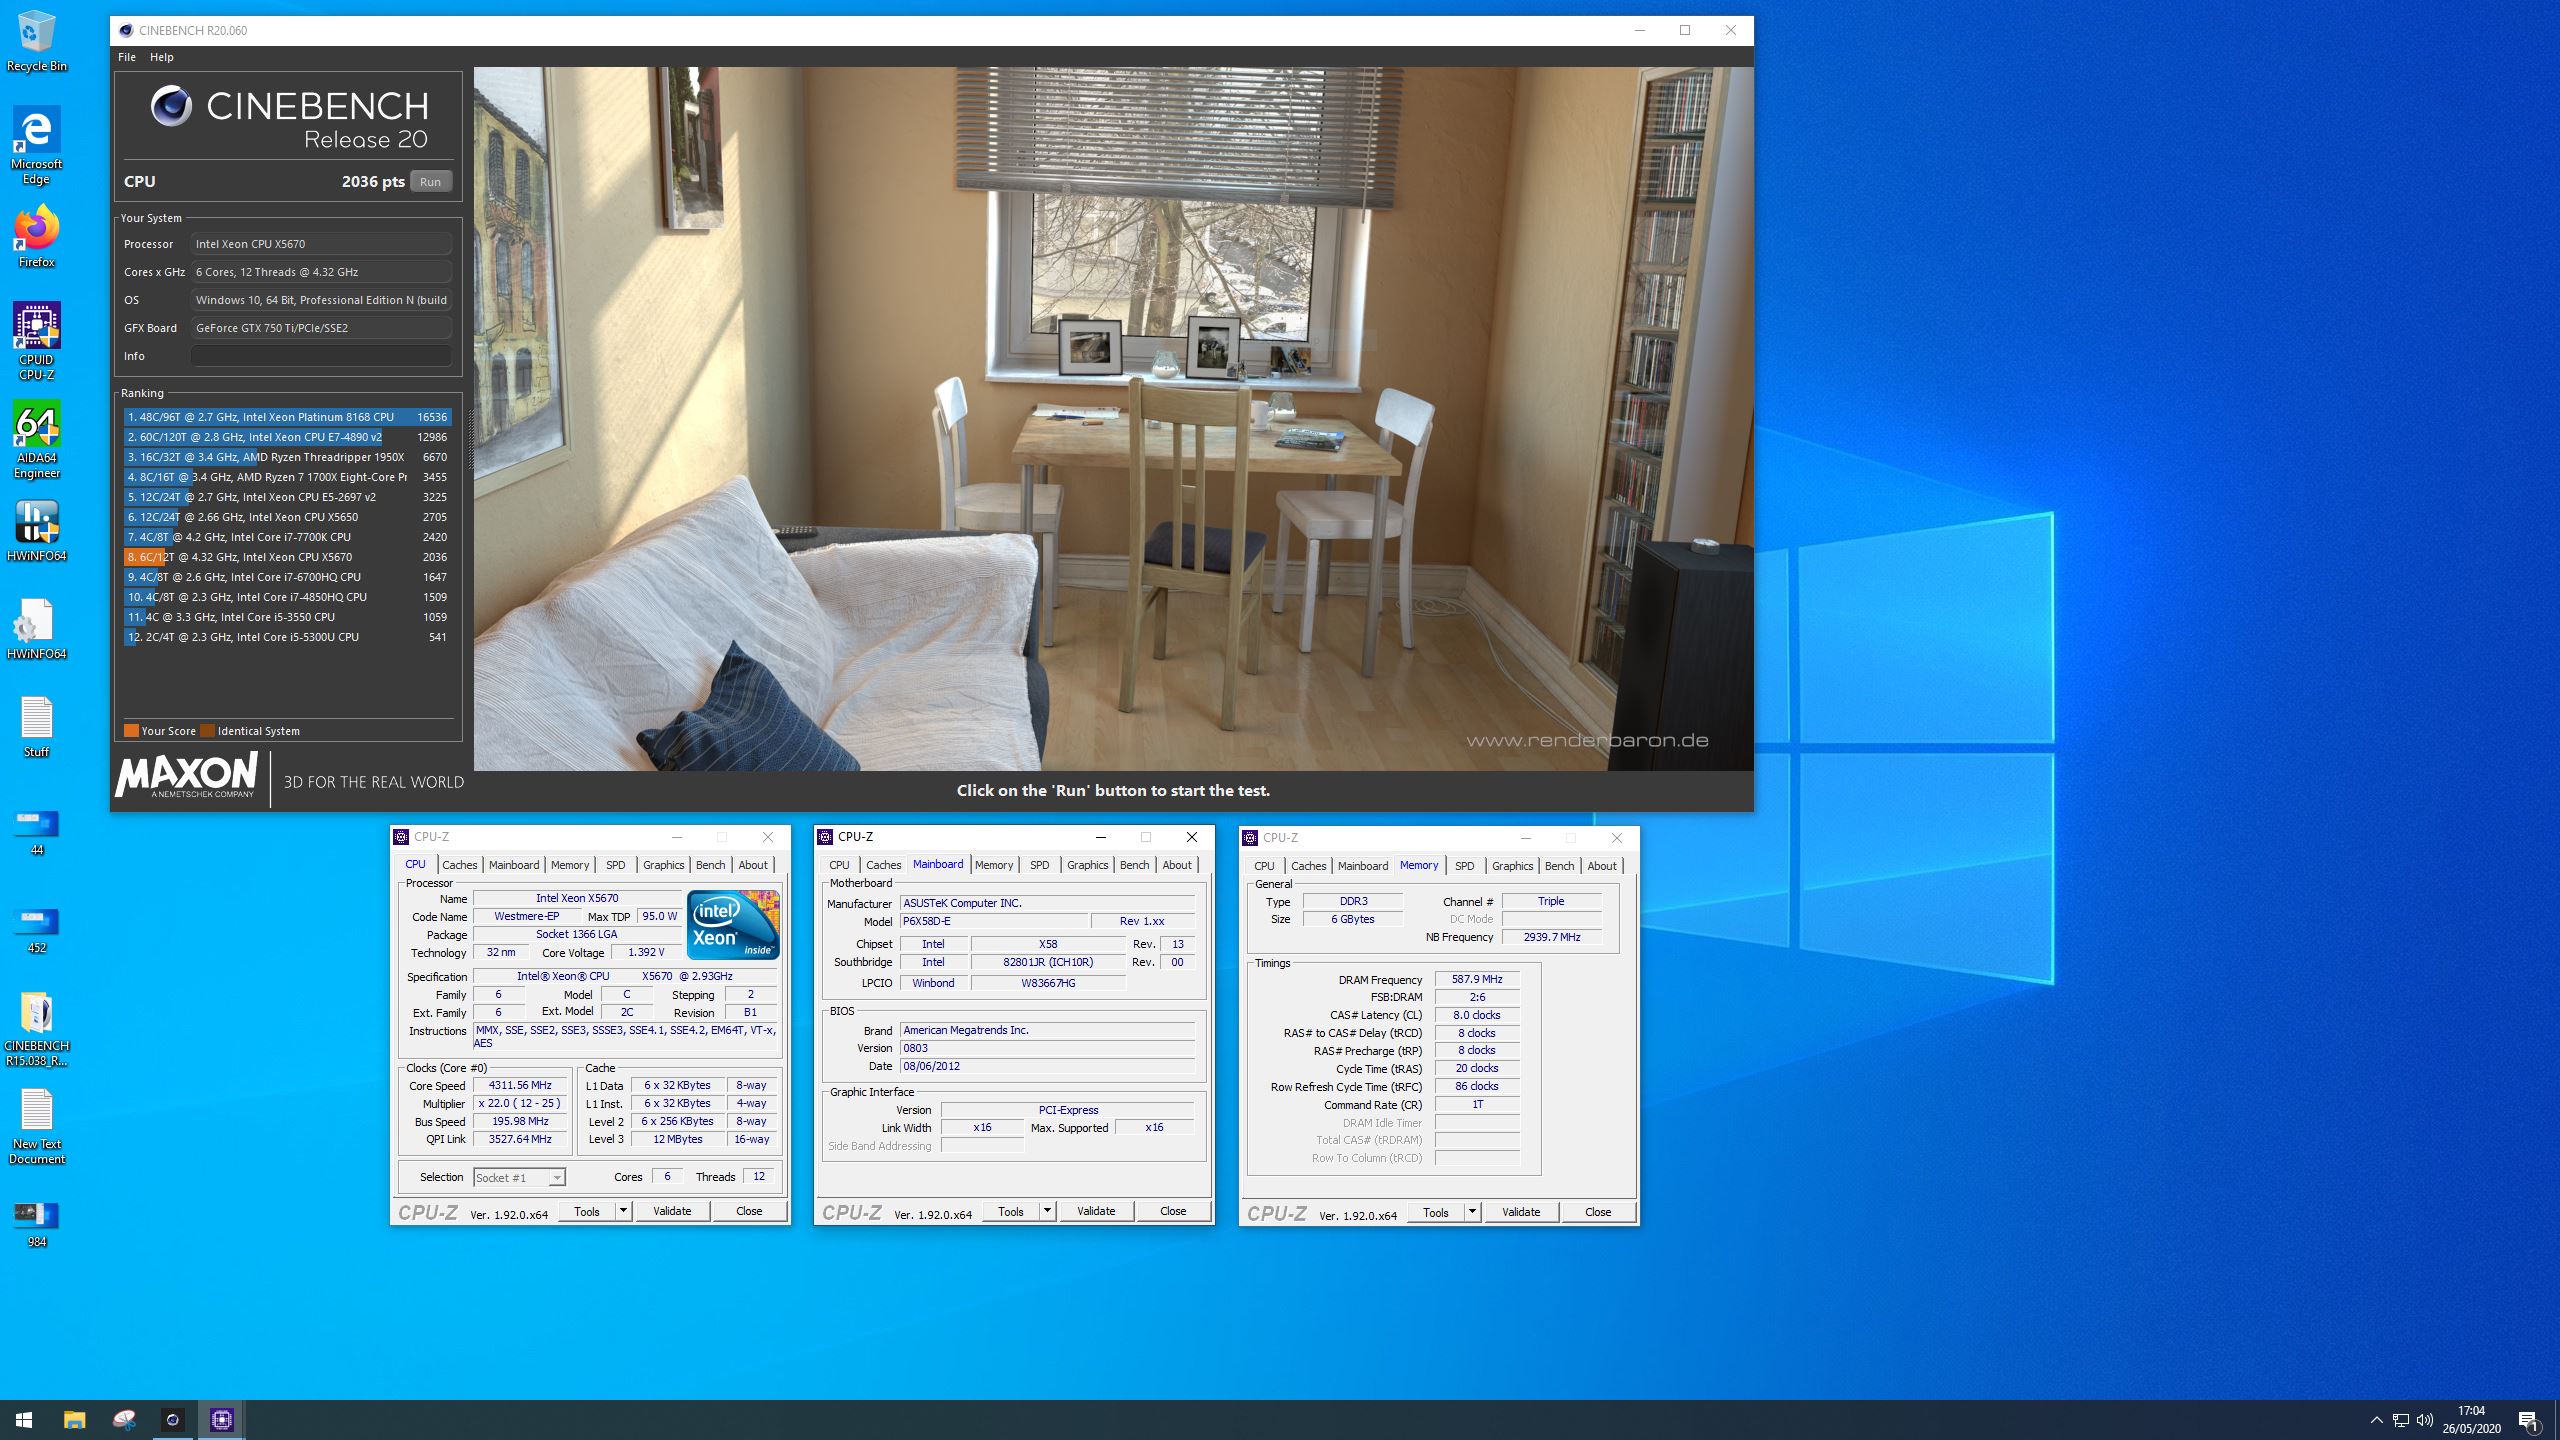2560x1440 pixels.
Task: Select the Xeon Platinum 8168 ranking row
Action: (x=287, y=417)
